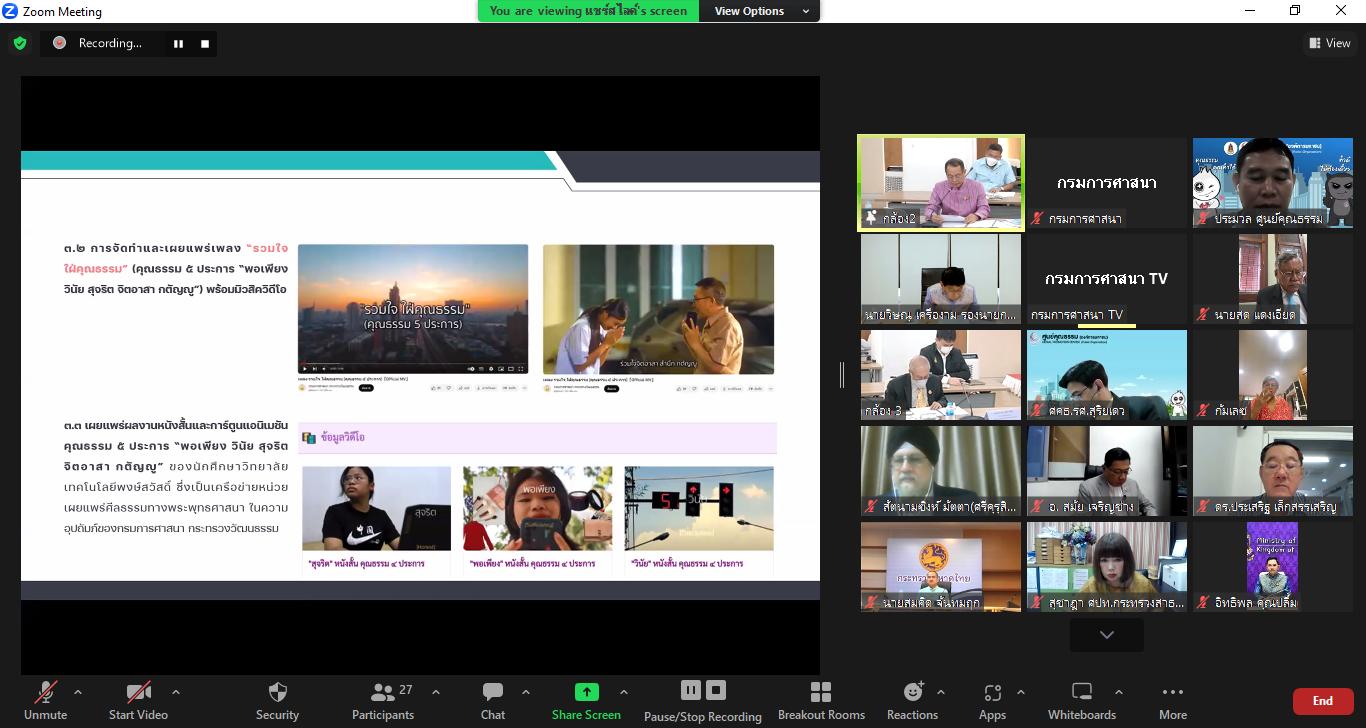Click the พอเพียง short film thumbnail
1366x728 pixels.
[537, 508]
